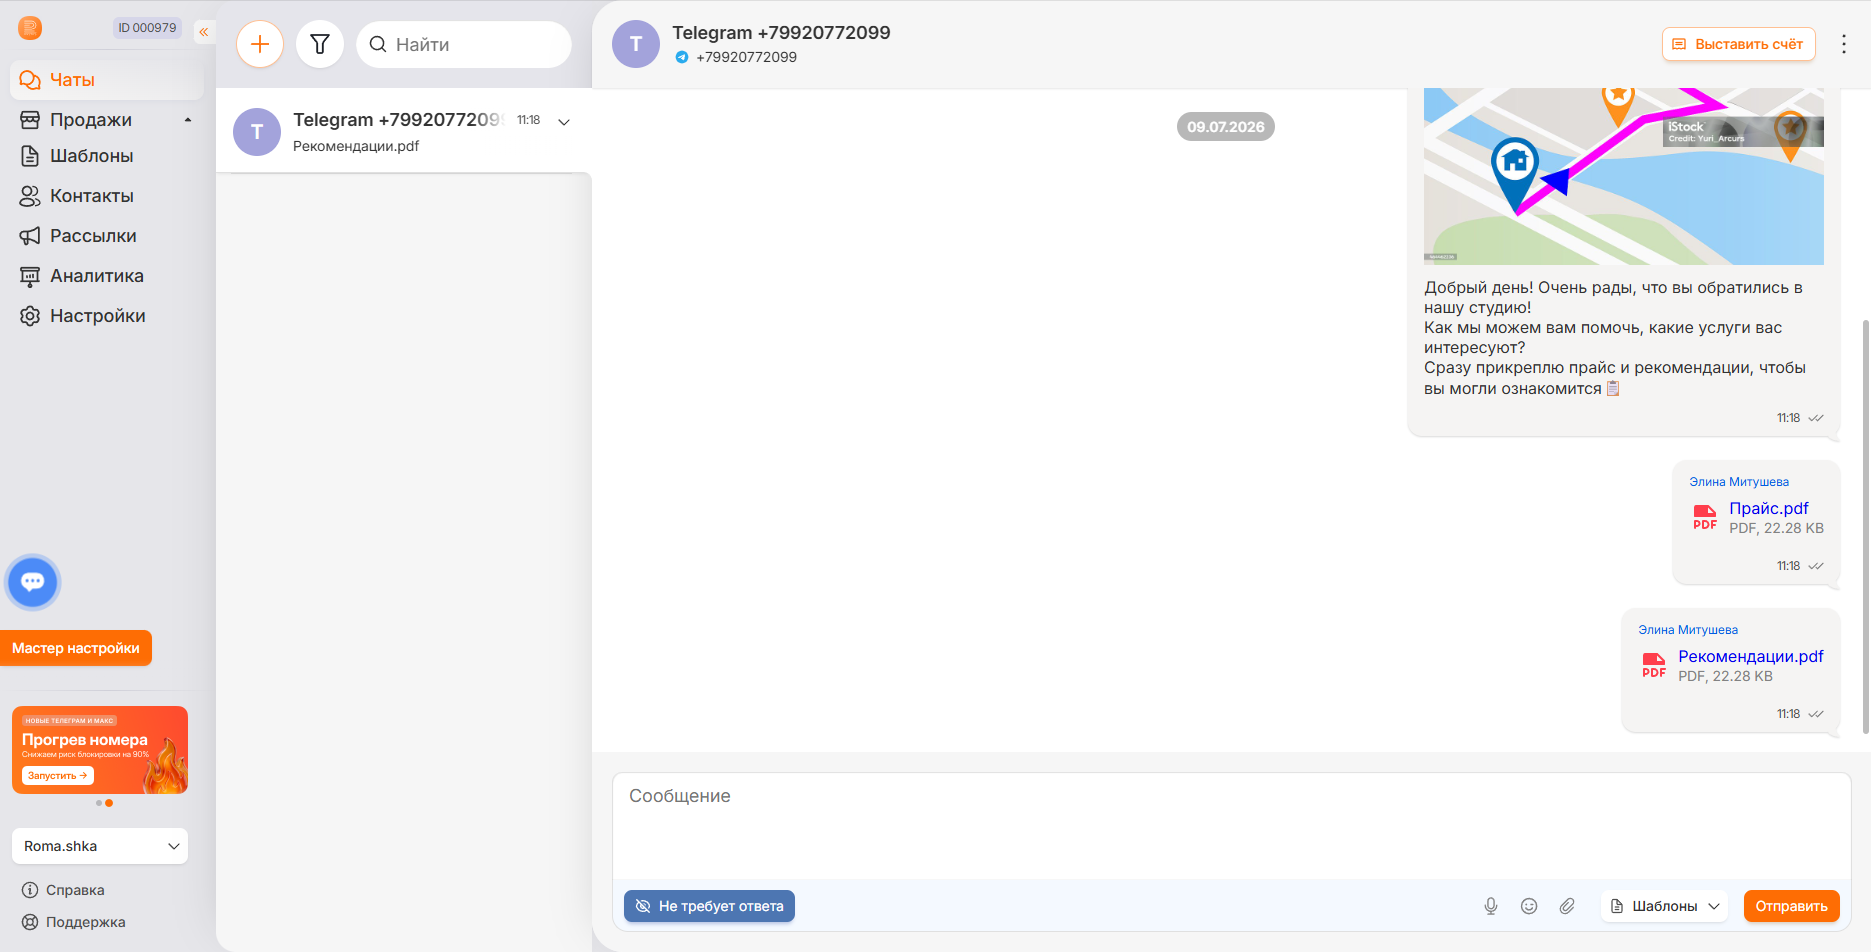1871x952 pixels.
Task: Open the Roma.shka account dropdown
Action: [x=100, y=846]
